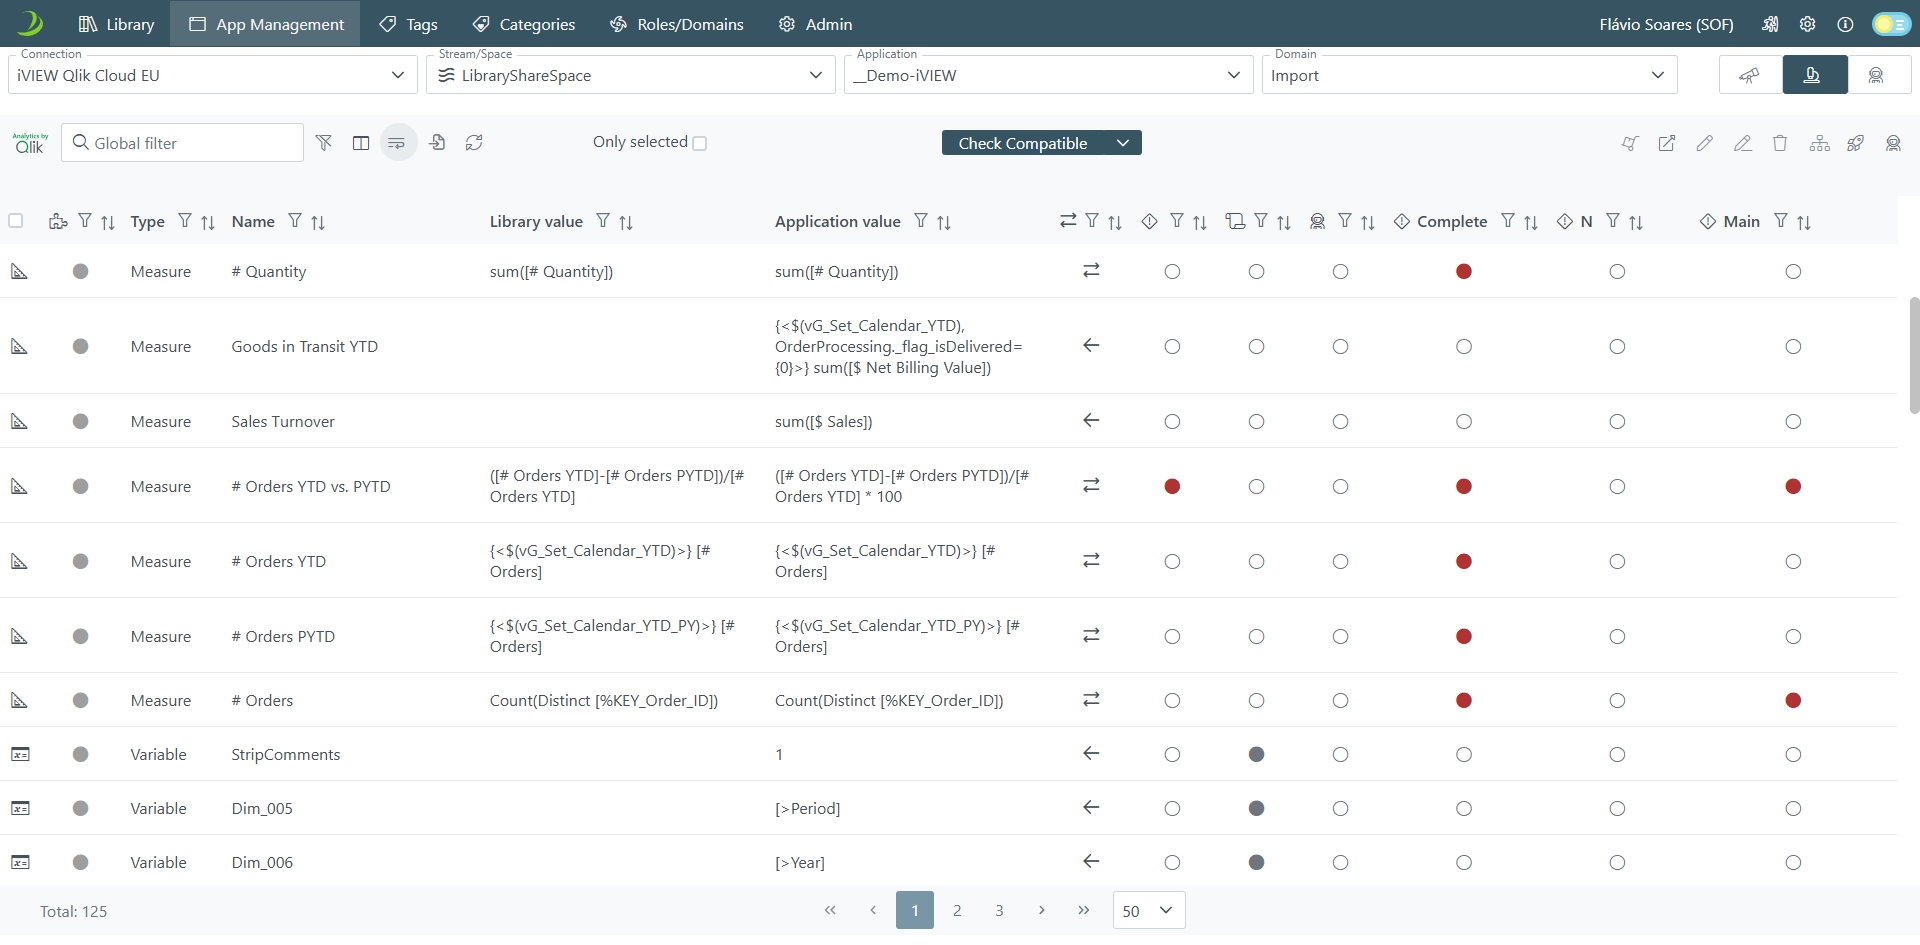The width and height of the screenshot is (1920, 945).
Task: Go to page 2 of results
Action: coord(957,910)
